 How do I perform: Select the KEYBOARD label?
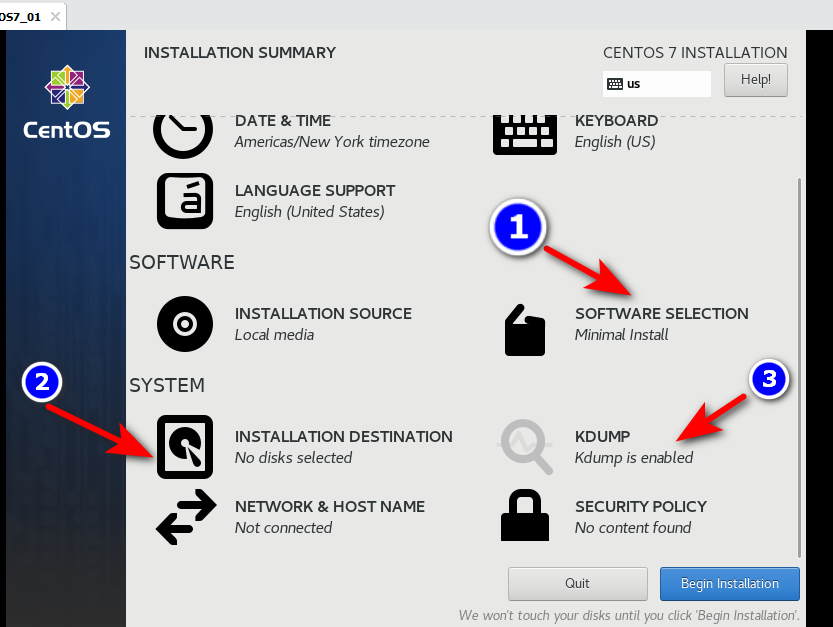click(x=616, y=121)
